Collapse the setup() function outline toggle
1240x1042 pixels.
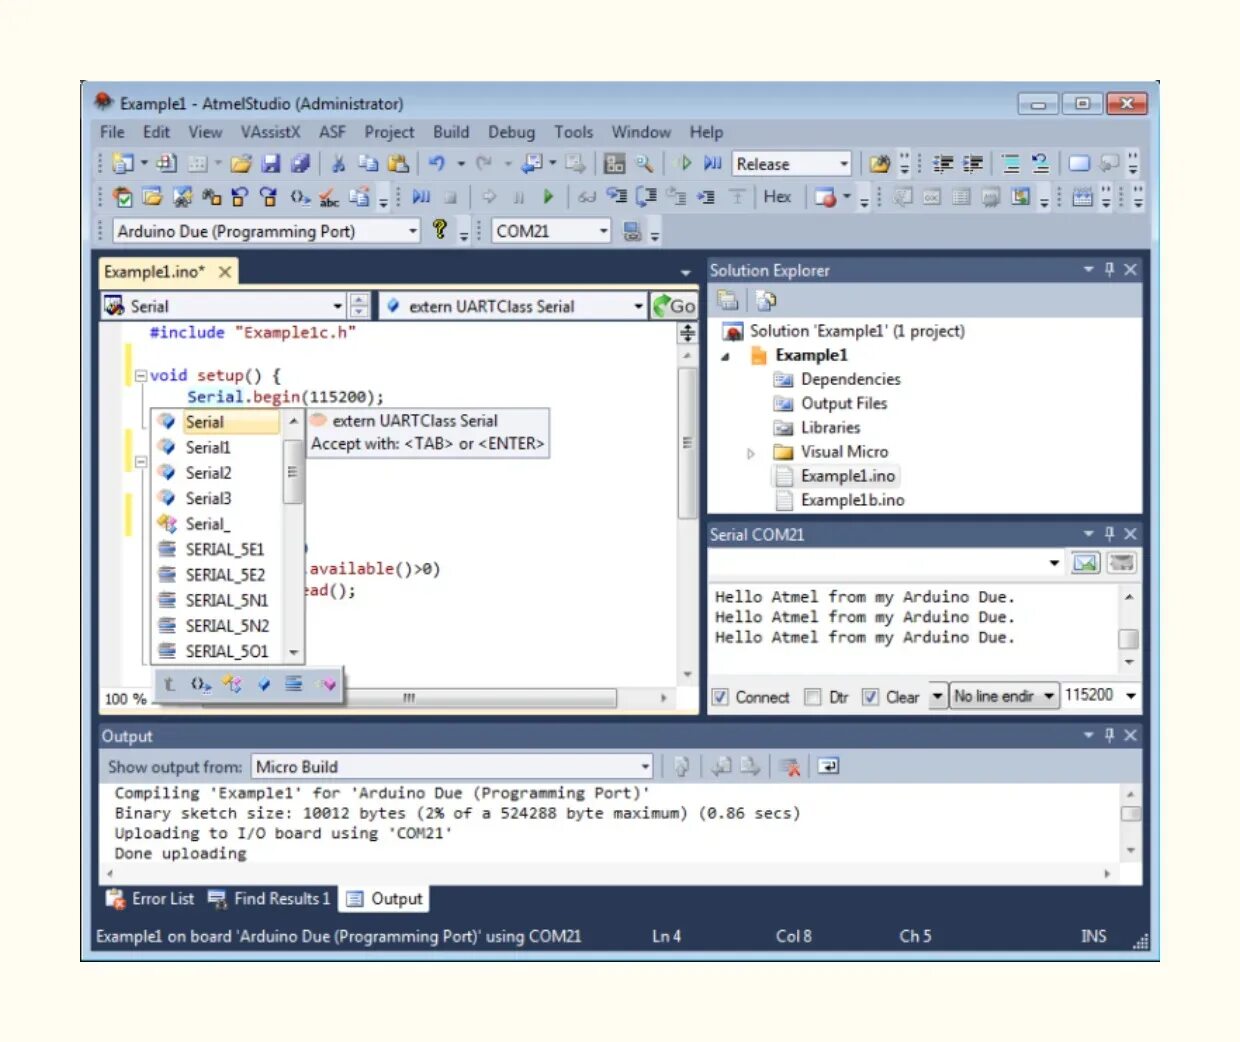point(141,376)
